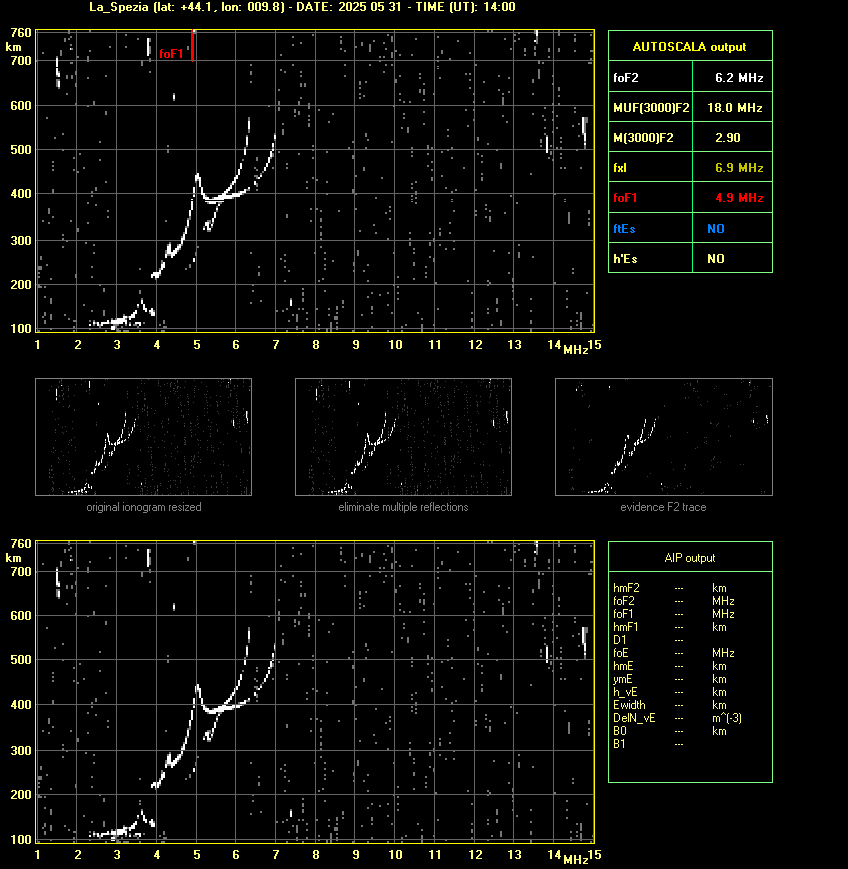Click the 400 height label on top ionogram
Viewport: 848px width, 869px height.
click(x=21, y=194)
